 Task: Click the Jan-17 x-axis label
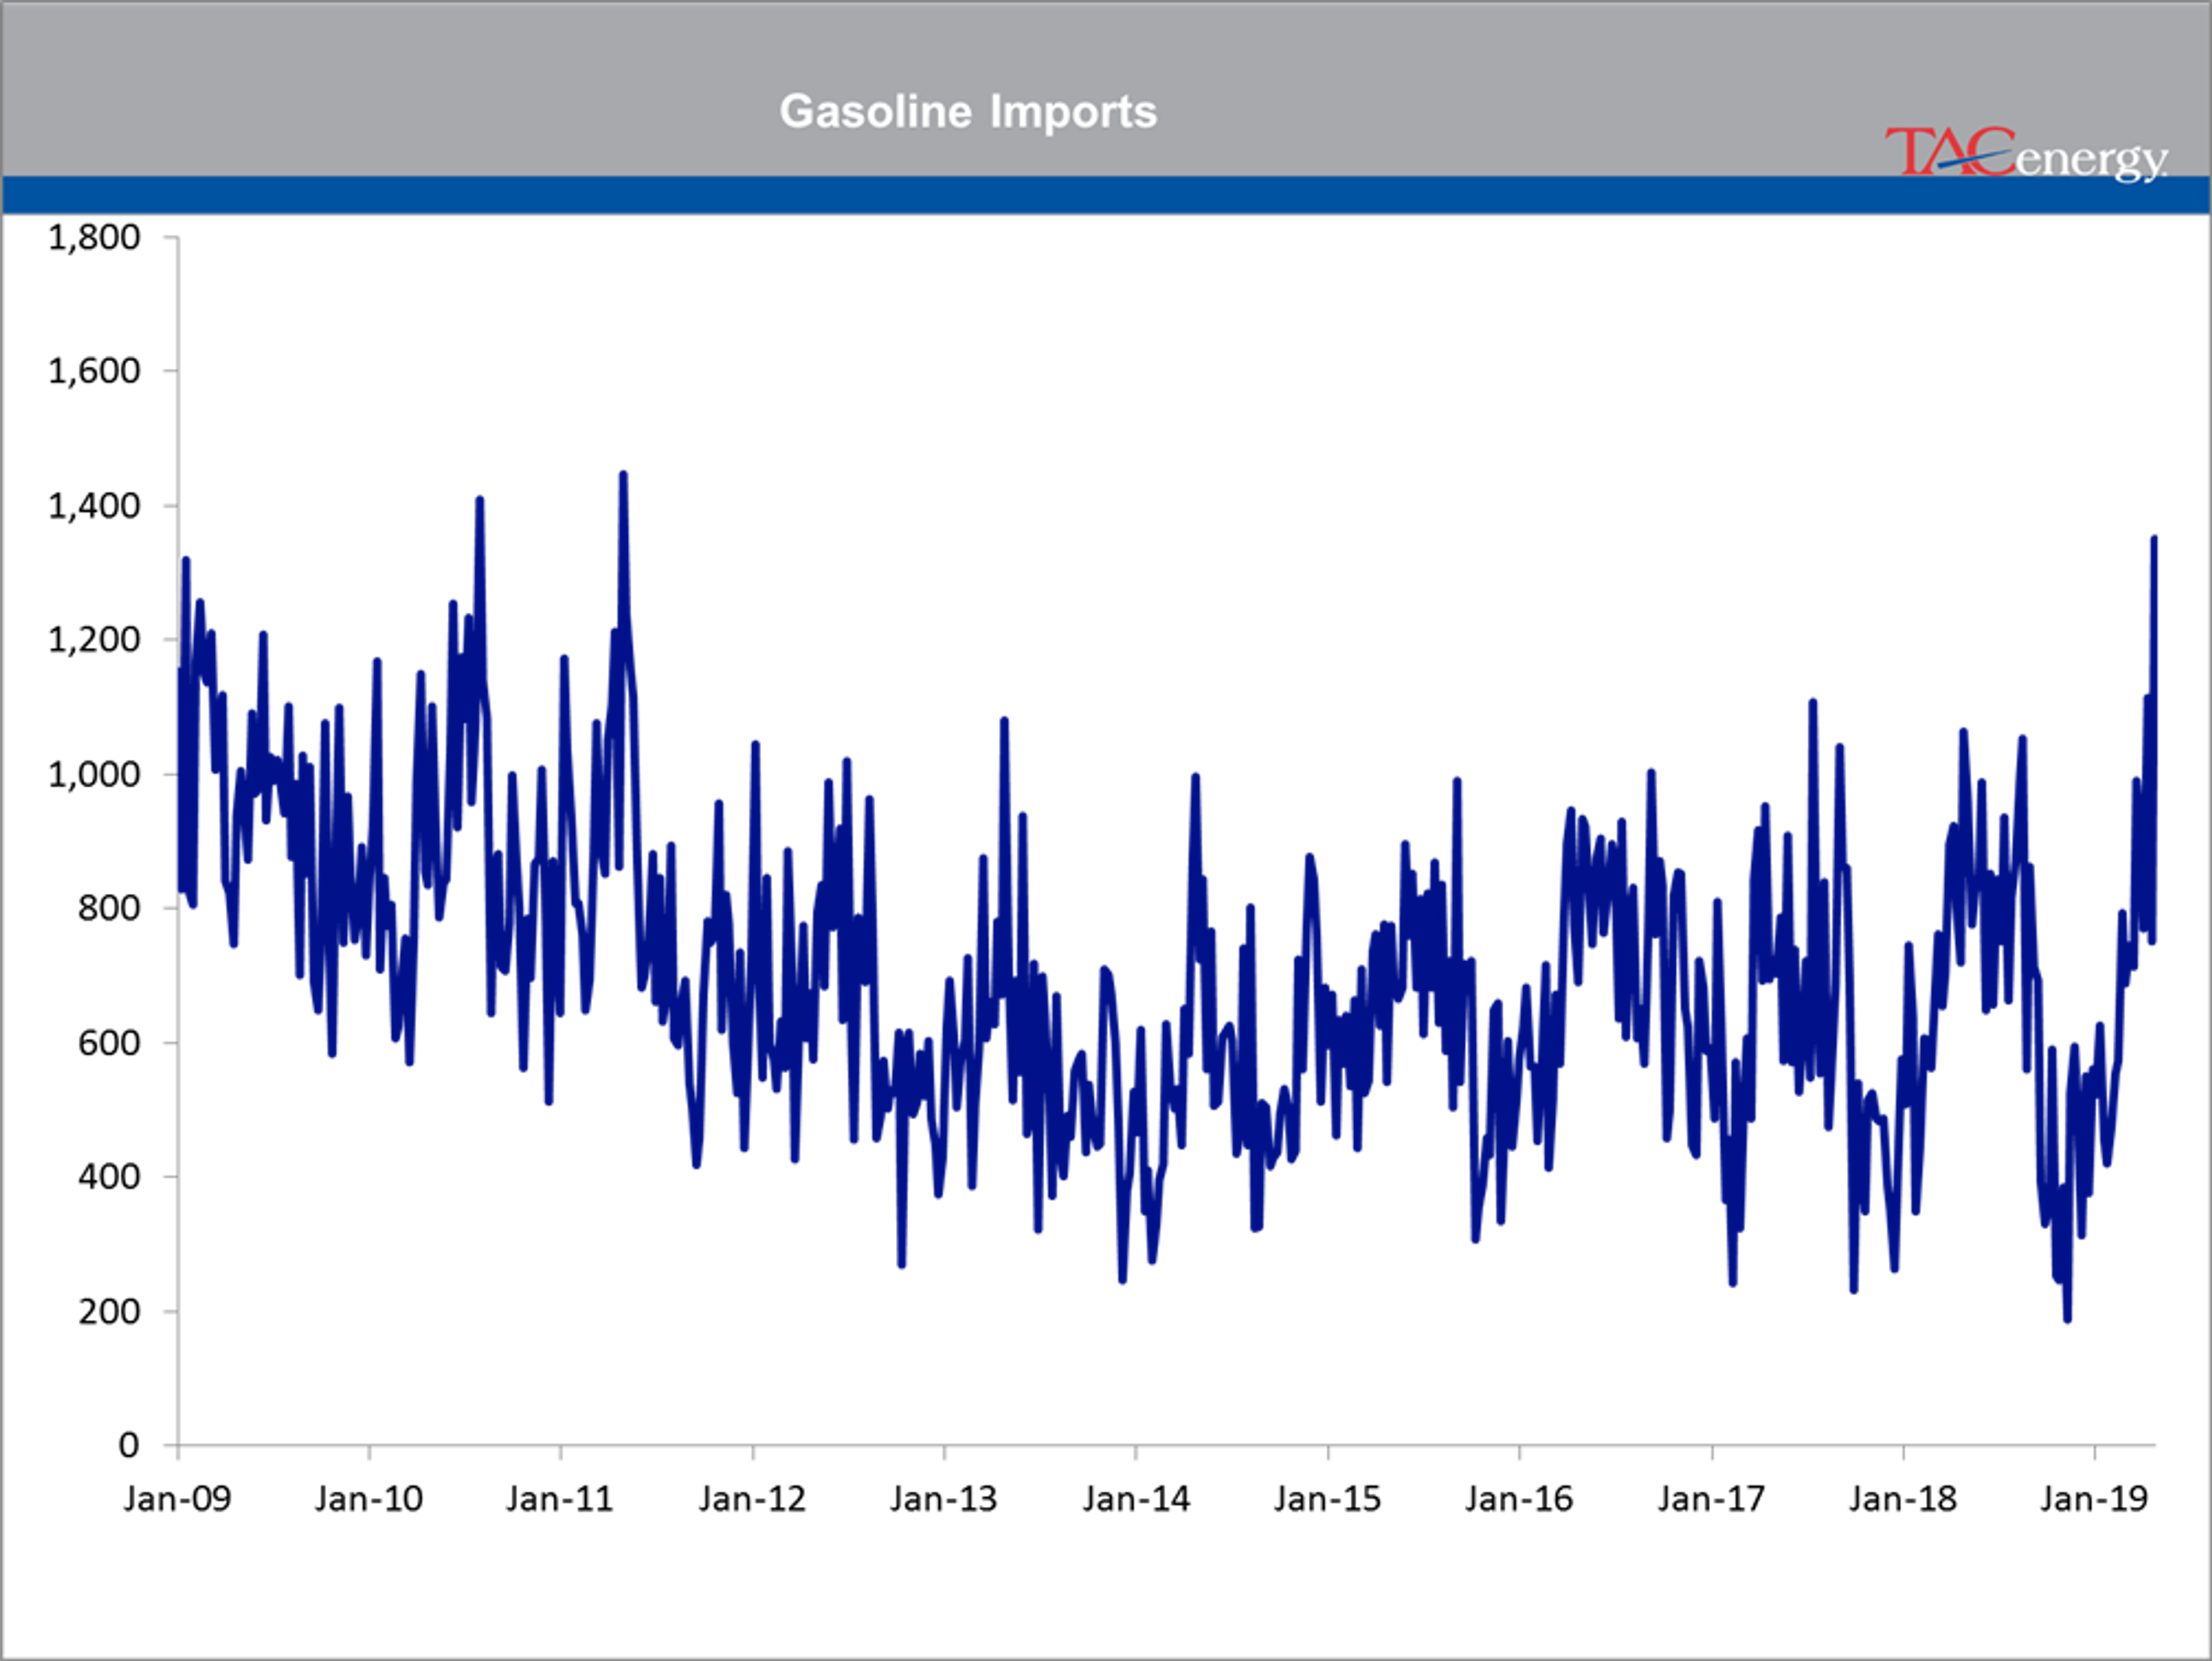[x=1711, y=1499]
